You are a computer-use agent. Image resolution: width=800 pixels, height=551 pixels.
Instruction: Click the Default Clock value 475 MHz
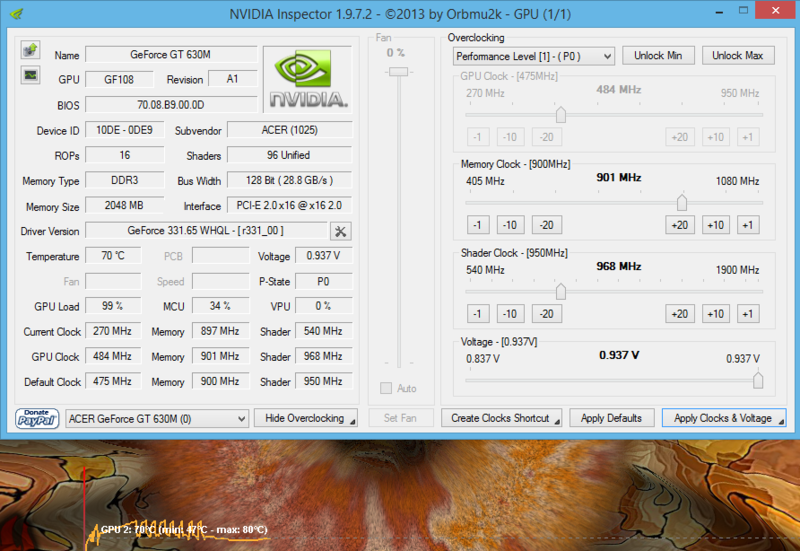pyautogui.click(x=113, y=382)
